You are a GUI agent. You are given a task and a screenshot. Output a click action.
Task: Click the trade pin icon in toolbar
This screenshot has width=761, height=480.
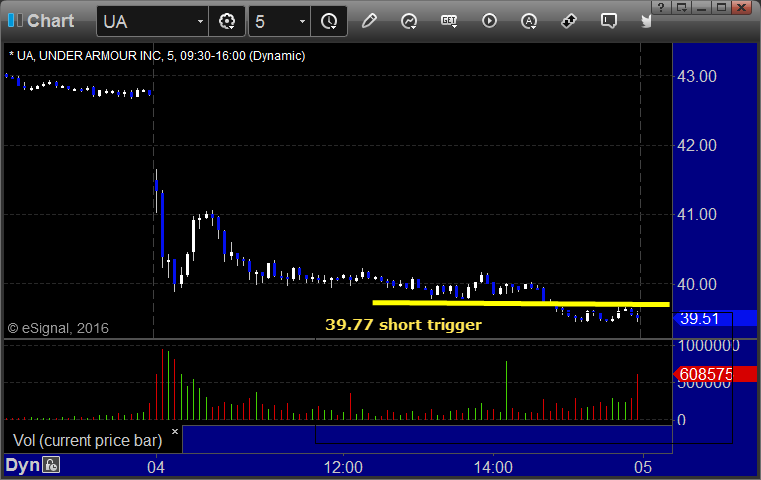[569, 21]
